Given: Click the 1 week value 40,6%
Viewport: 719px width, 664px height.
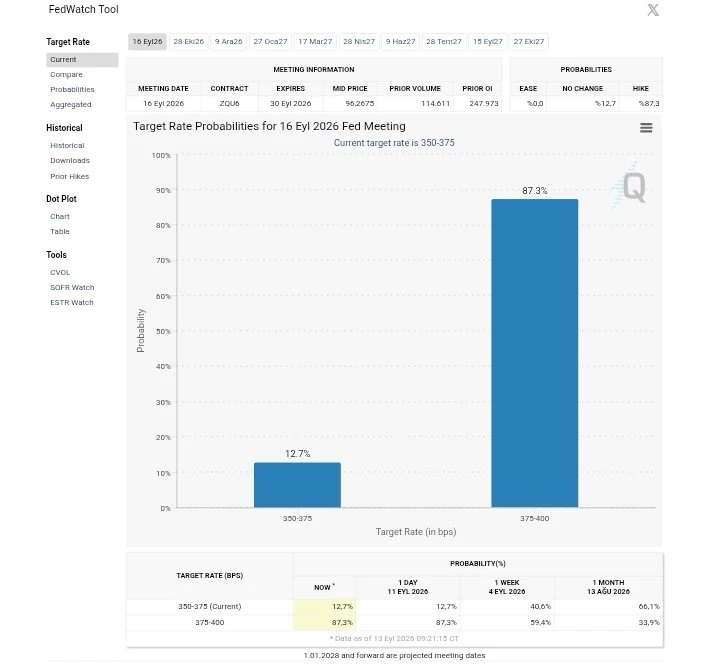Looking at the screenshot, I should 507,607.
